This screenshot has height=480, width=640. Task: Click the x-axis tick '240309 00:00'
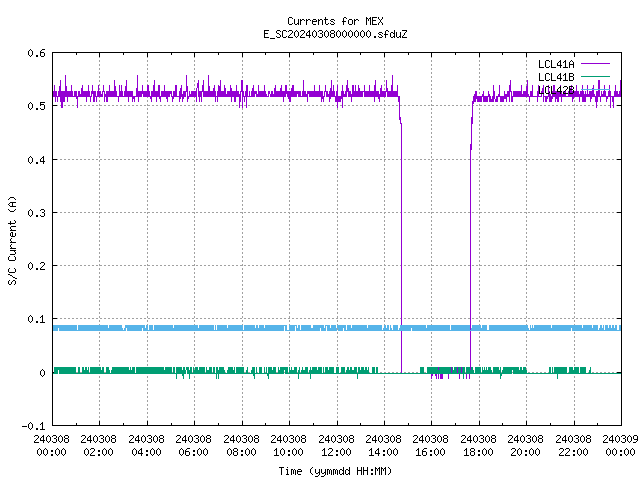click(x=620, y=445)
